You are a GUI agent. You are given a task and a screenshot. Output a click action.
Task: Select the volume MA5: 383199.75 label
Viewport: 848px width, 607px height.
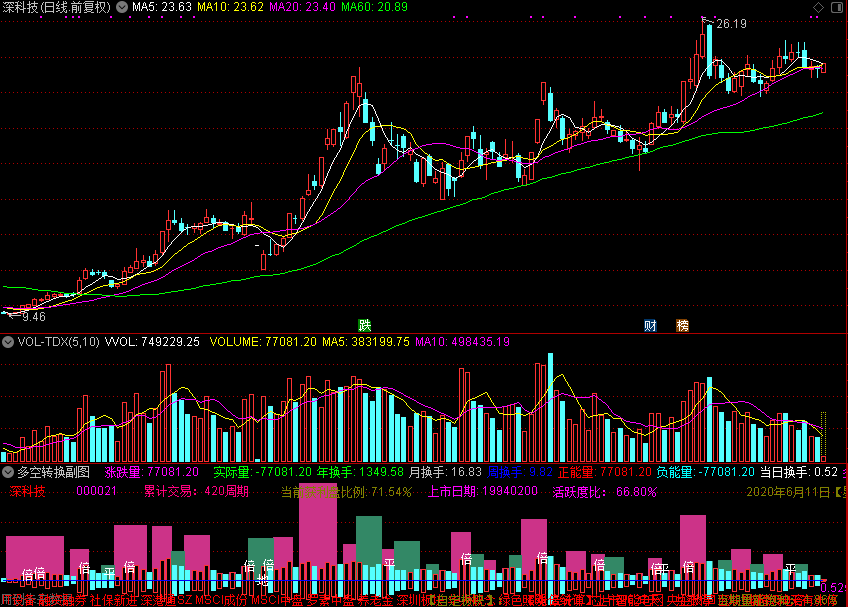366,342
